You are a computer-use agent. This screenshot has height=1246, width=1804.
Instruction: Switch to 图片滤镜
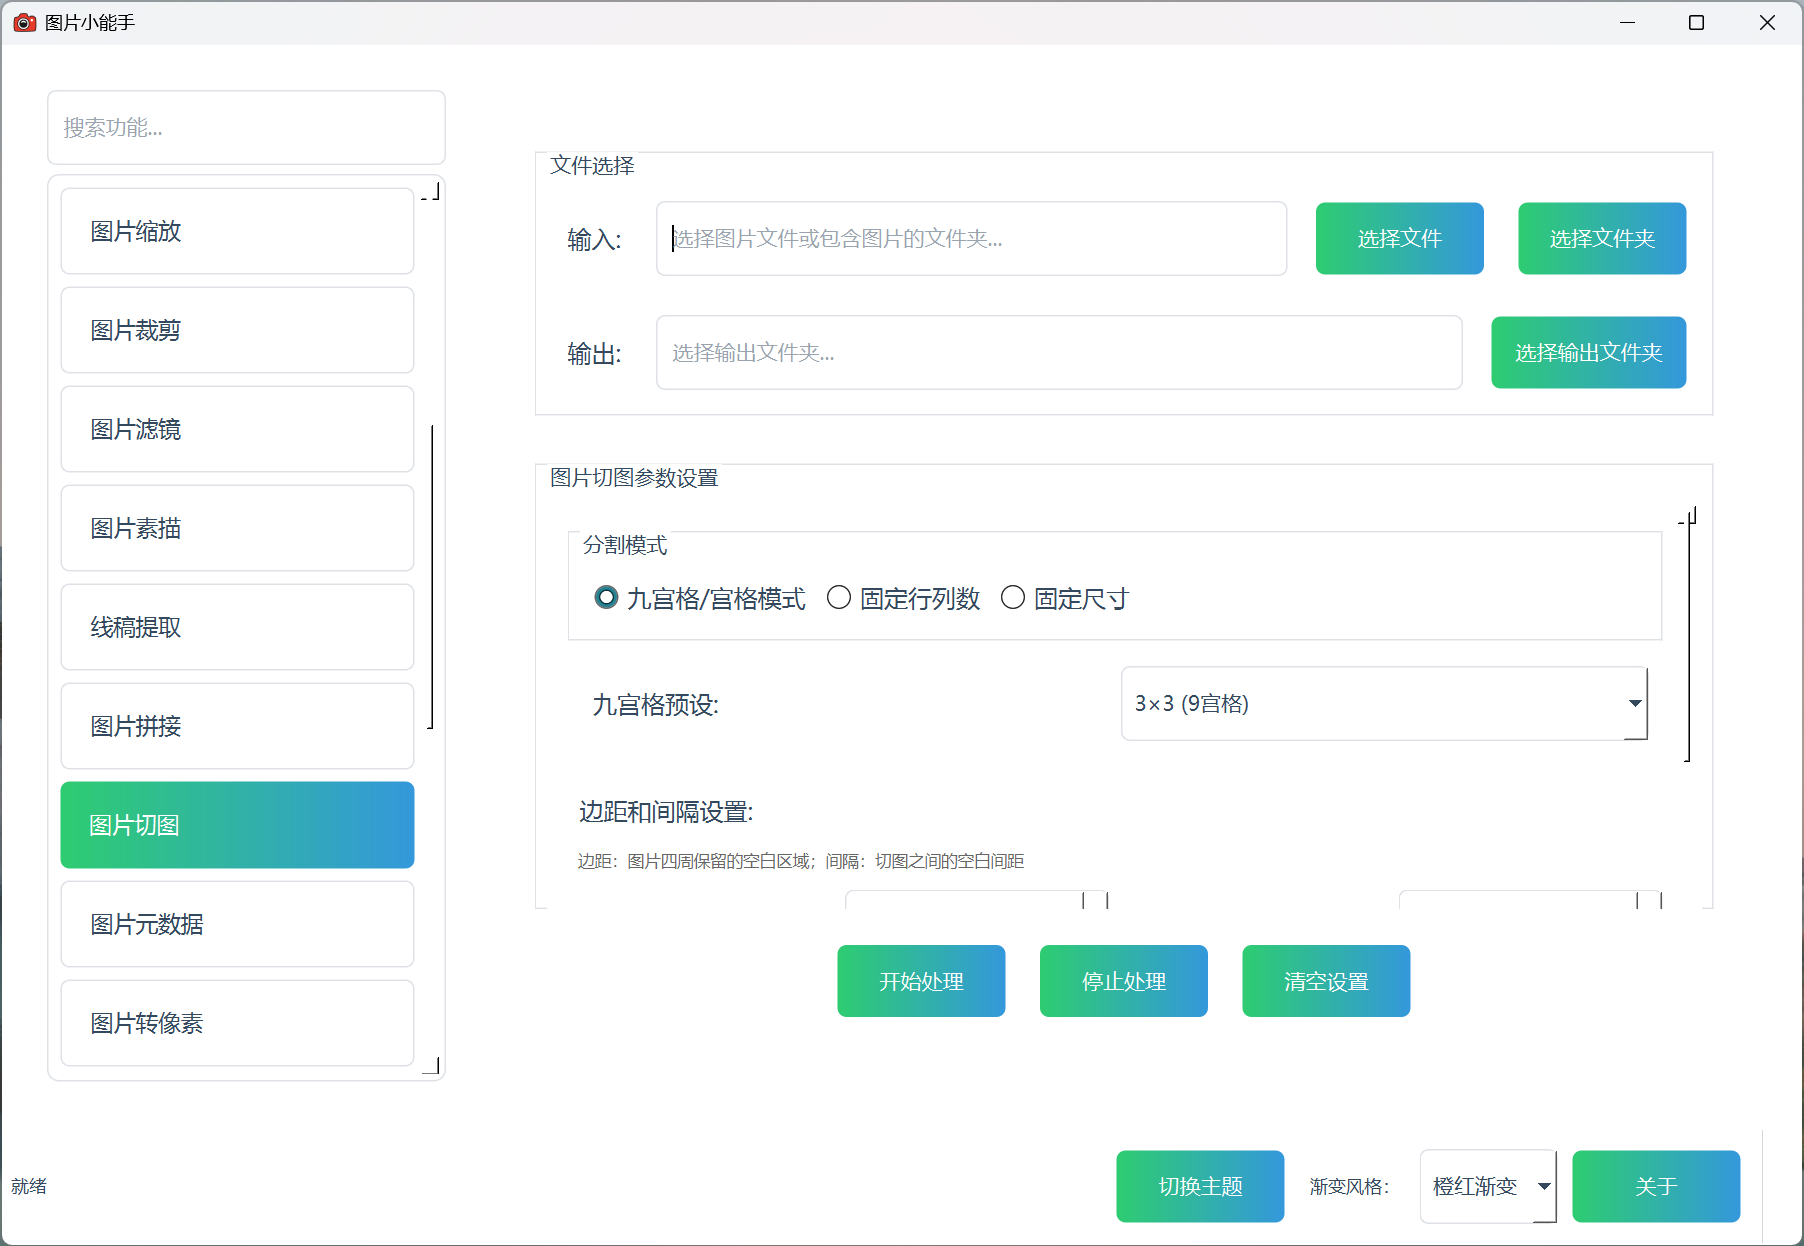236,429
